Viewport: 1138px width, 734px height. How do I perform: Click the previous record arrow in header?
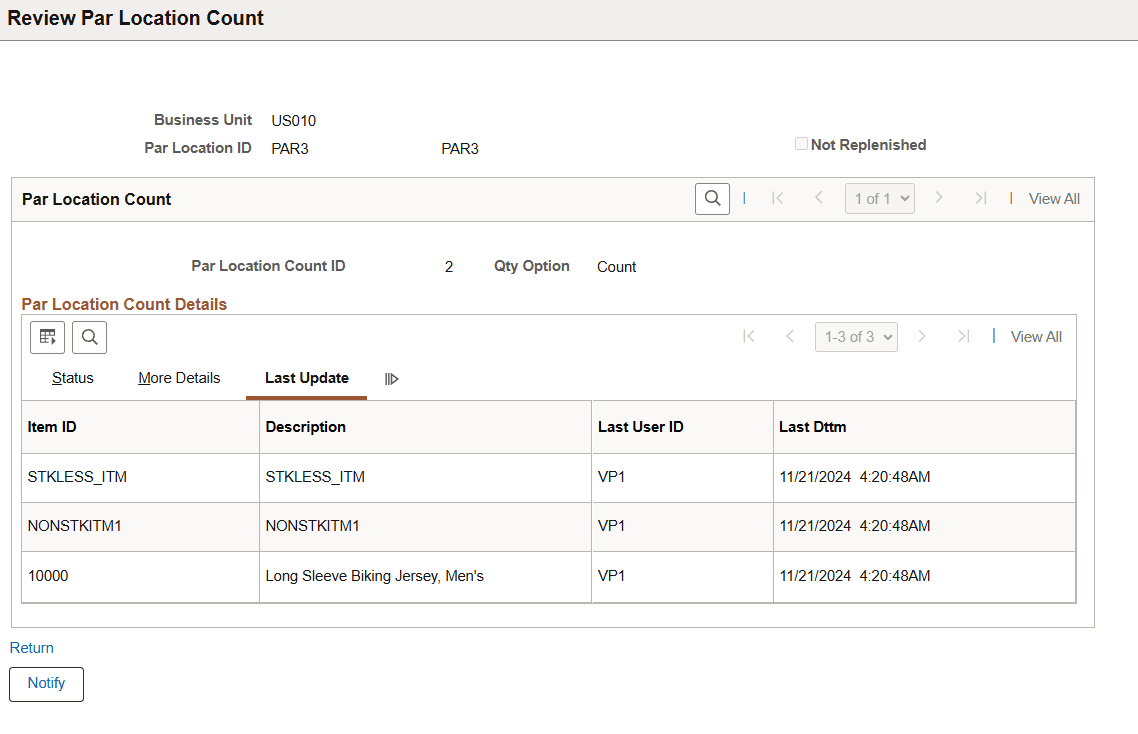tap(818, 198)
